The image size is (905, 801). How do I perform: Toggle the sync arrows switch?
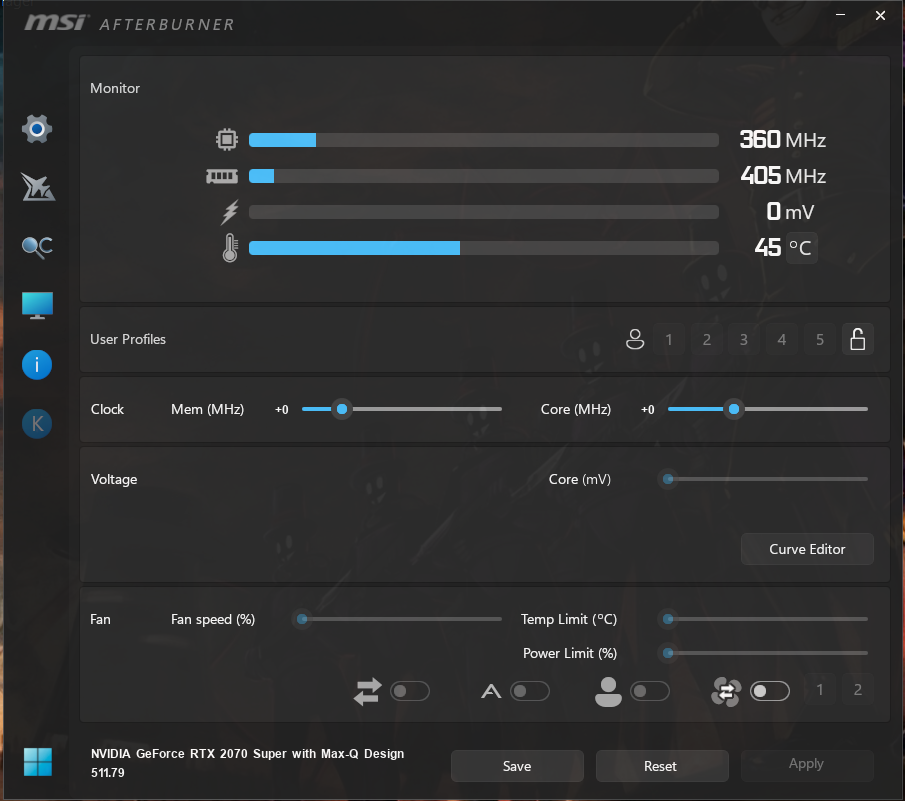click(x=410, y=691)
